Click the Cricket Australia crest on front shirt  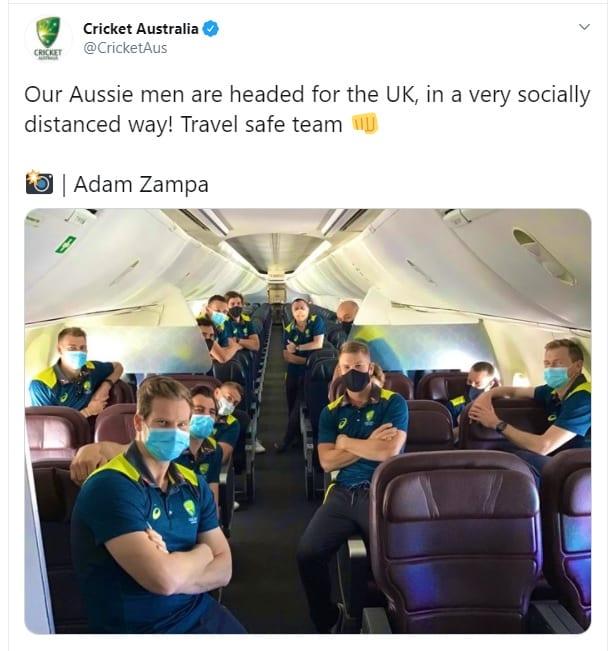point(190,509)
